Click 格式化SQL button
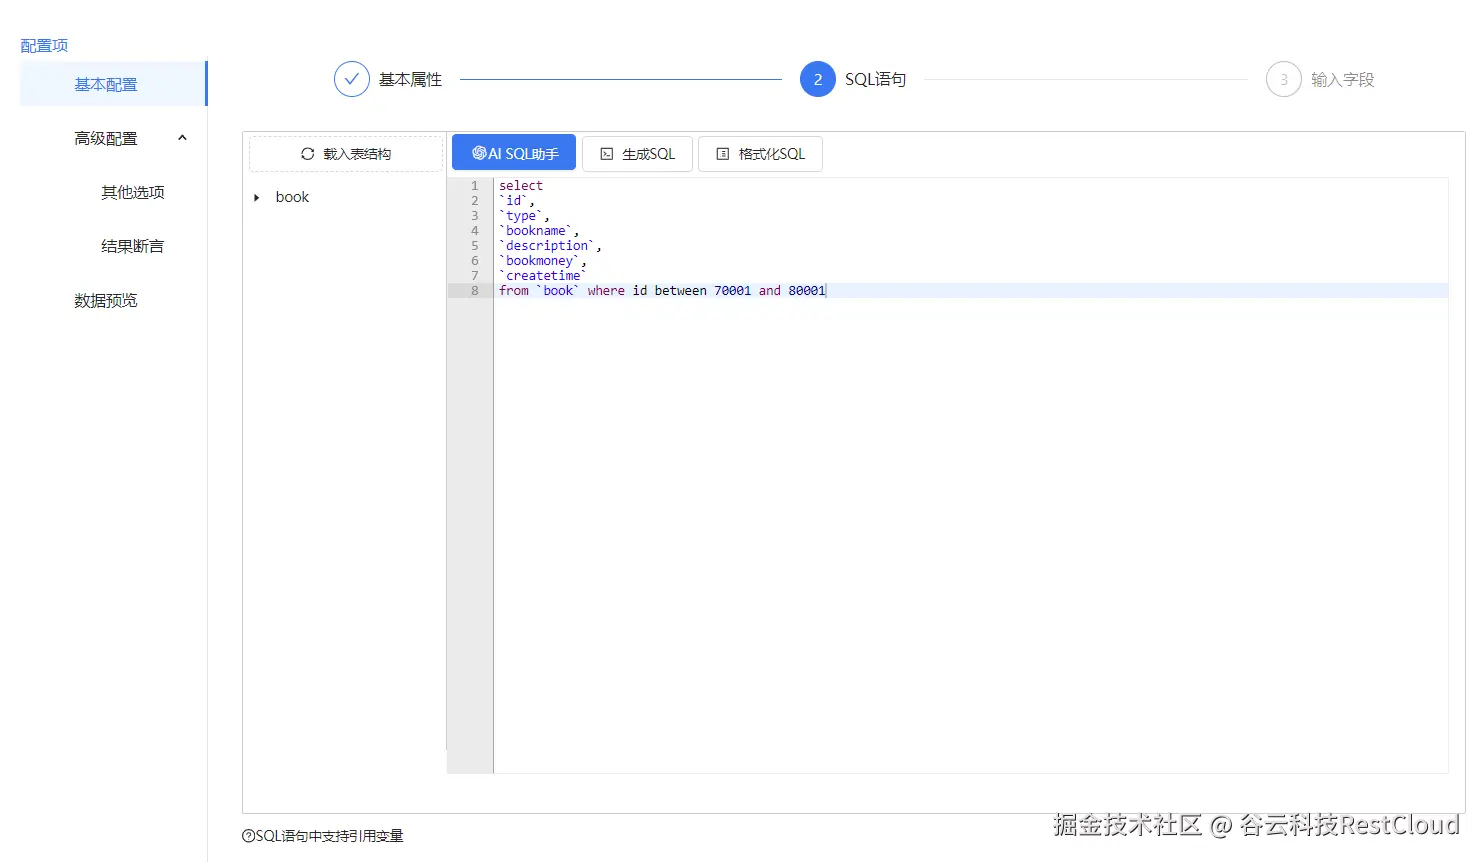Viewport: 1484px width, 862px height. click(x=760, y=154)
